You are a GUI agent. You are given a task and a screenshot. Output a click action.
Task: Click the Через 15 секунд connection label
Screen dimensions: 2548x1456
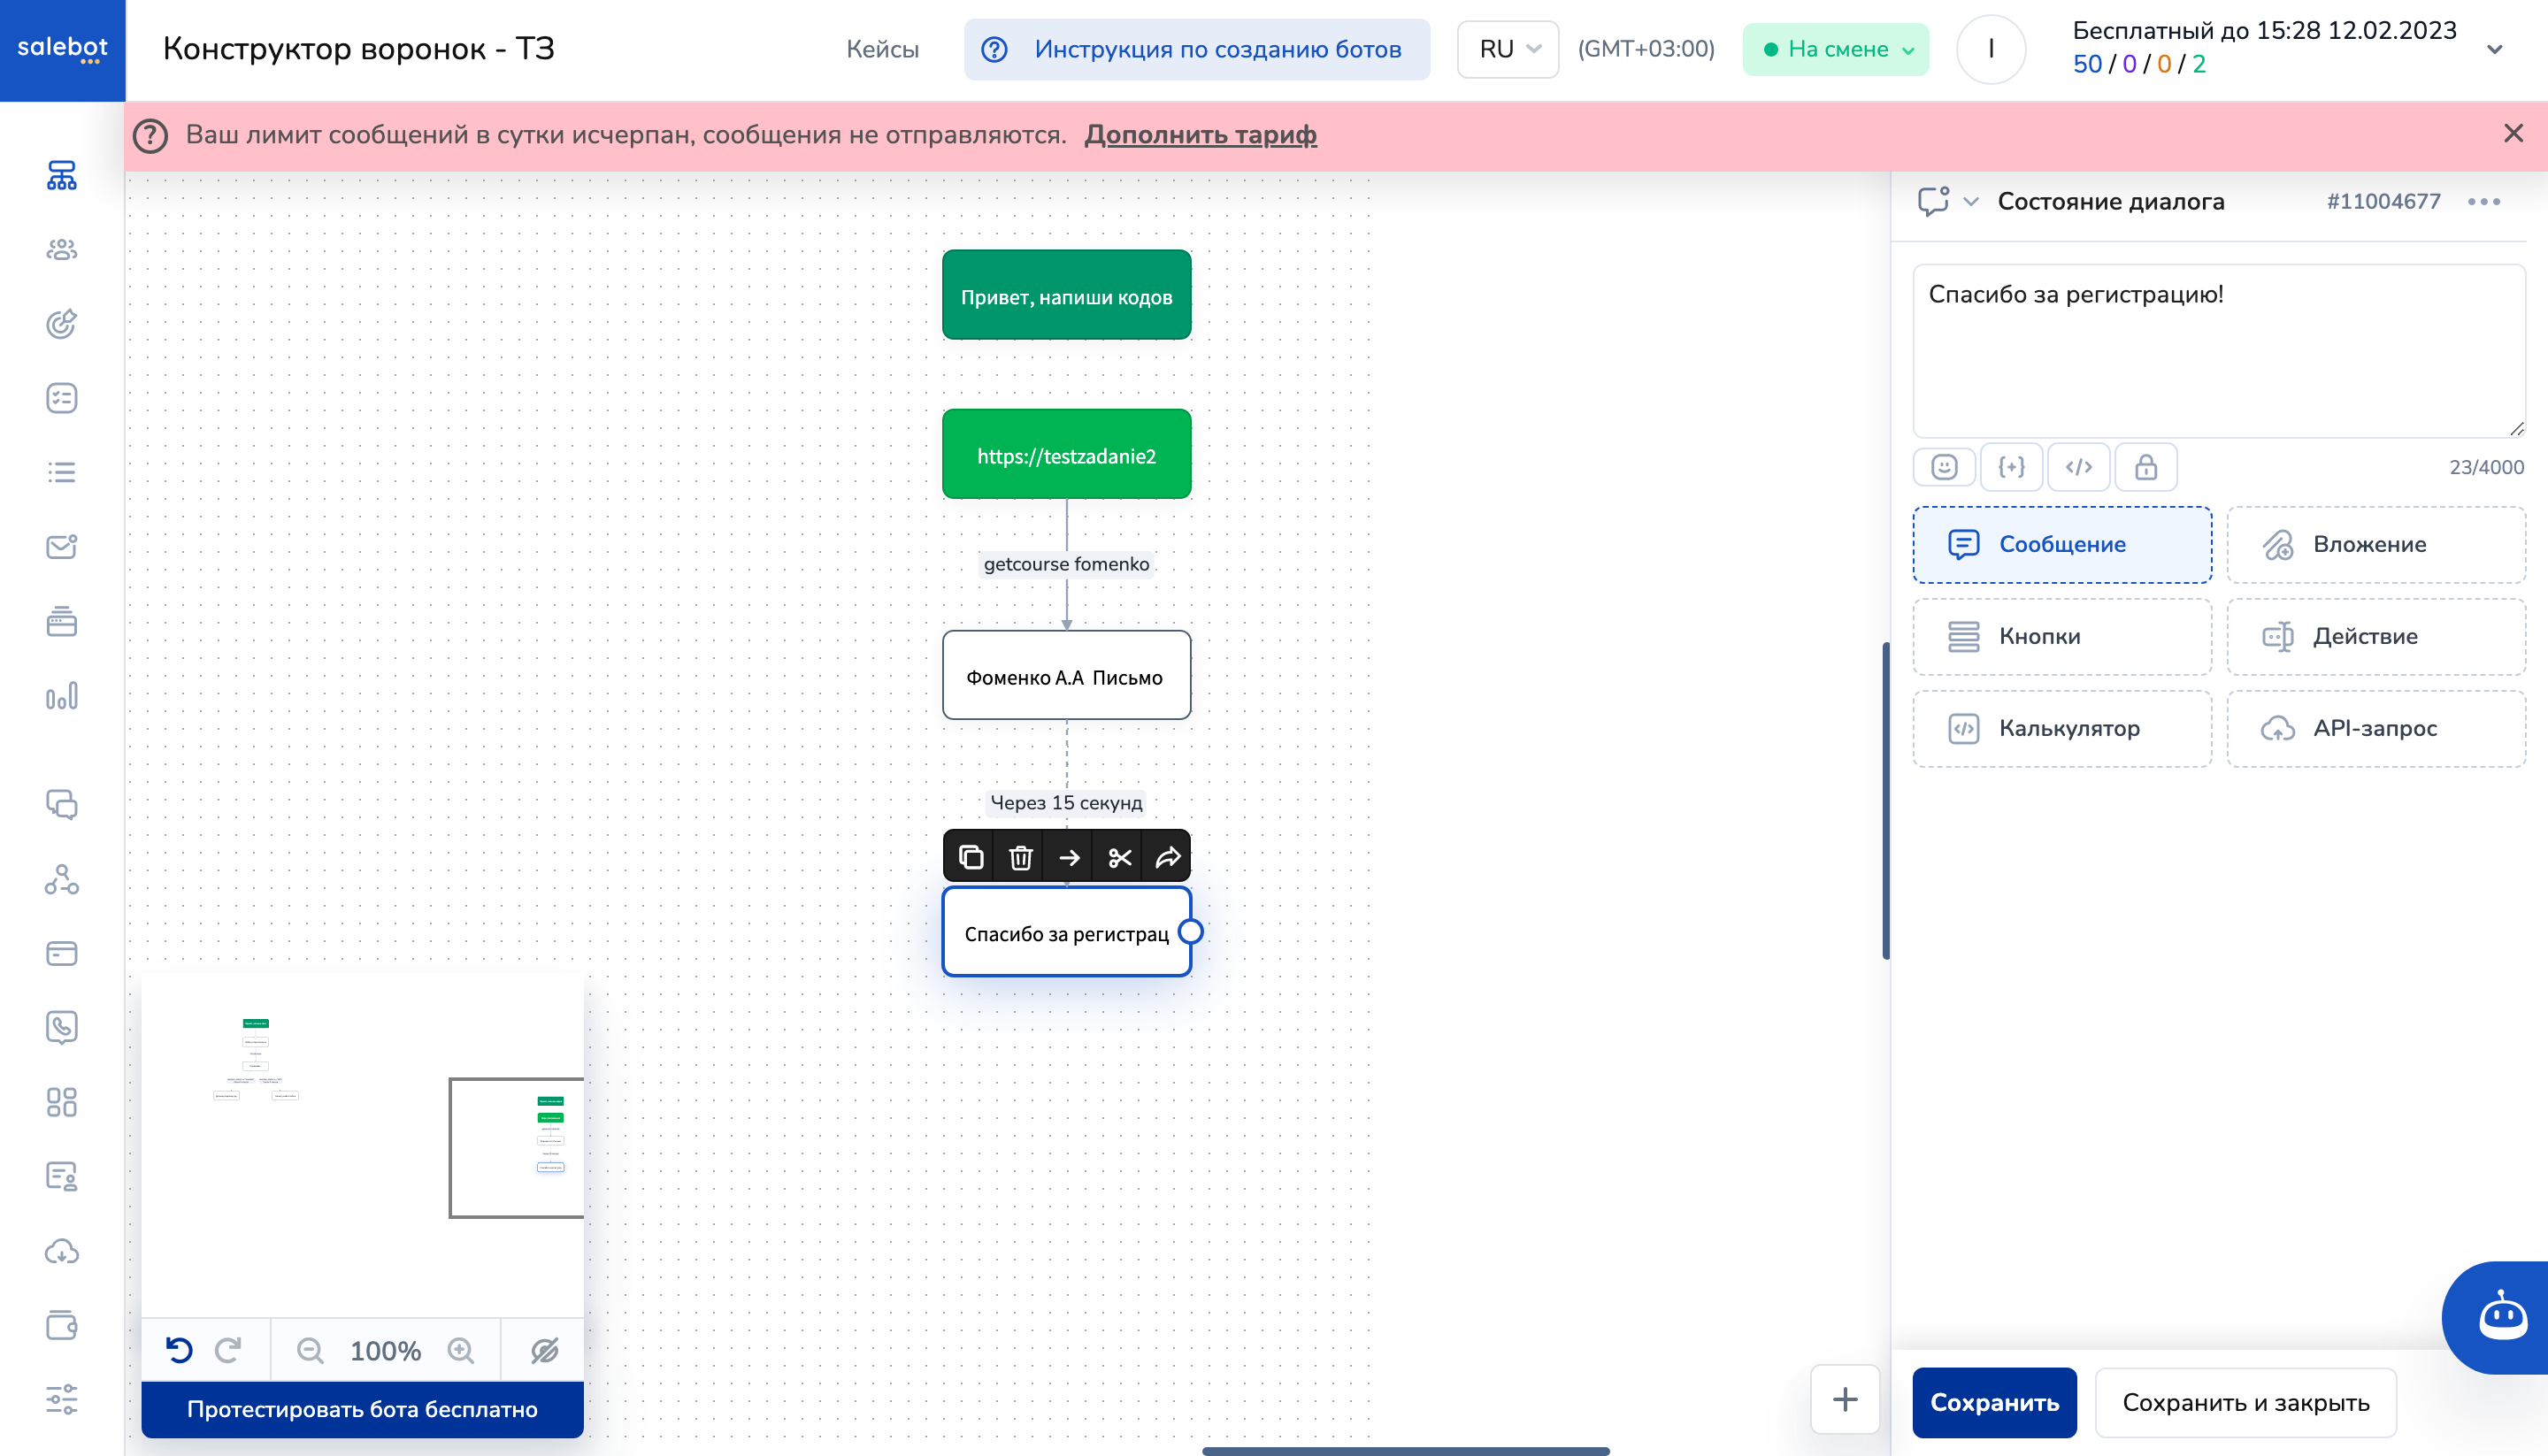(1066, 802)
